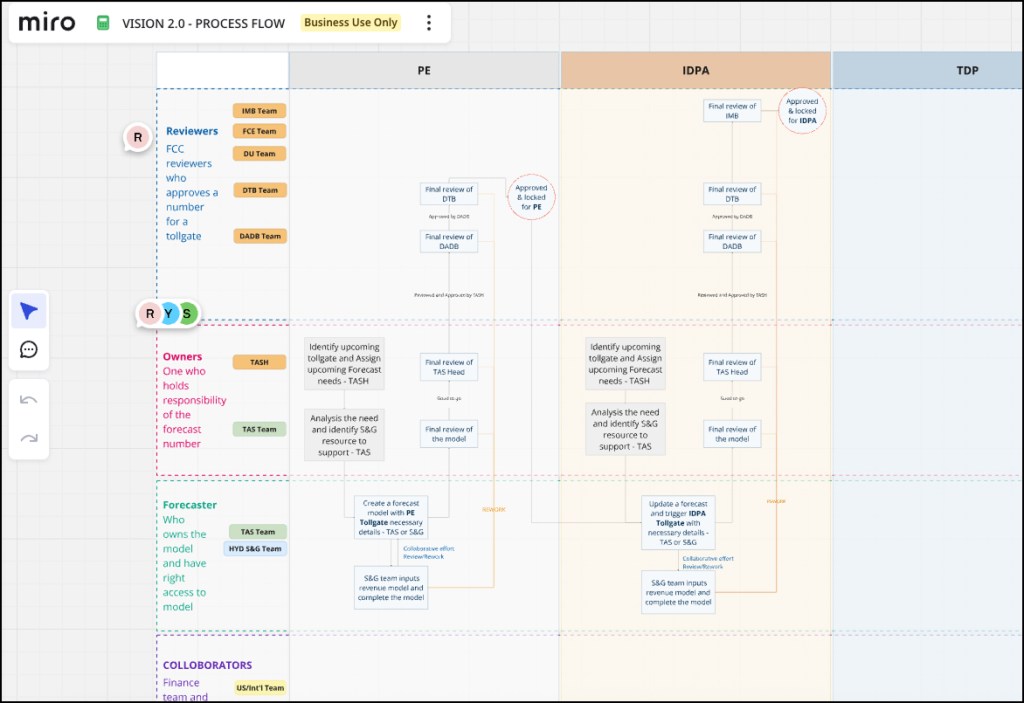
Task: Click the Approved & locked for PE circle
Action: tap(531, 197)
